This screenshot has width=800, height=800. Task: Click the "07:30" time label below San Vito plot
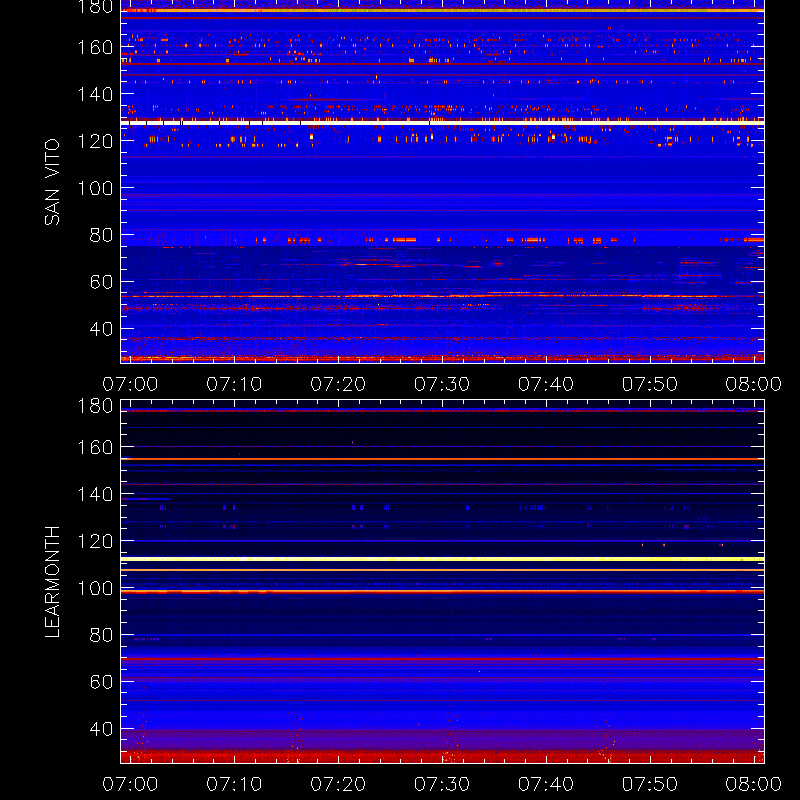[x=442, y=384]
